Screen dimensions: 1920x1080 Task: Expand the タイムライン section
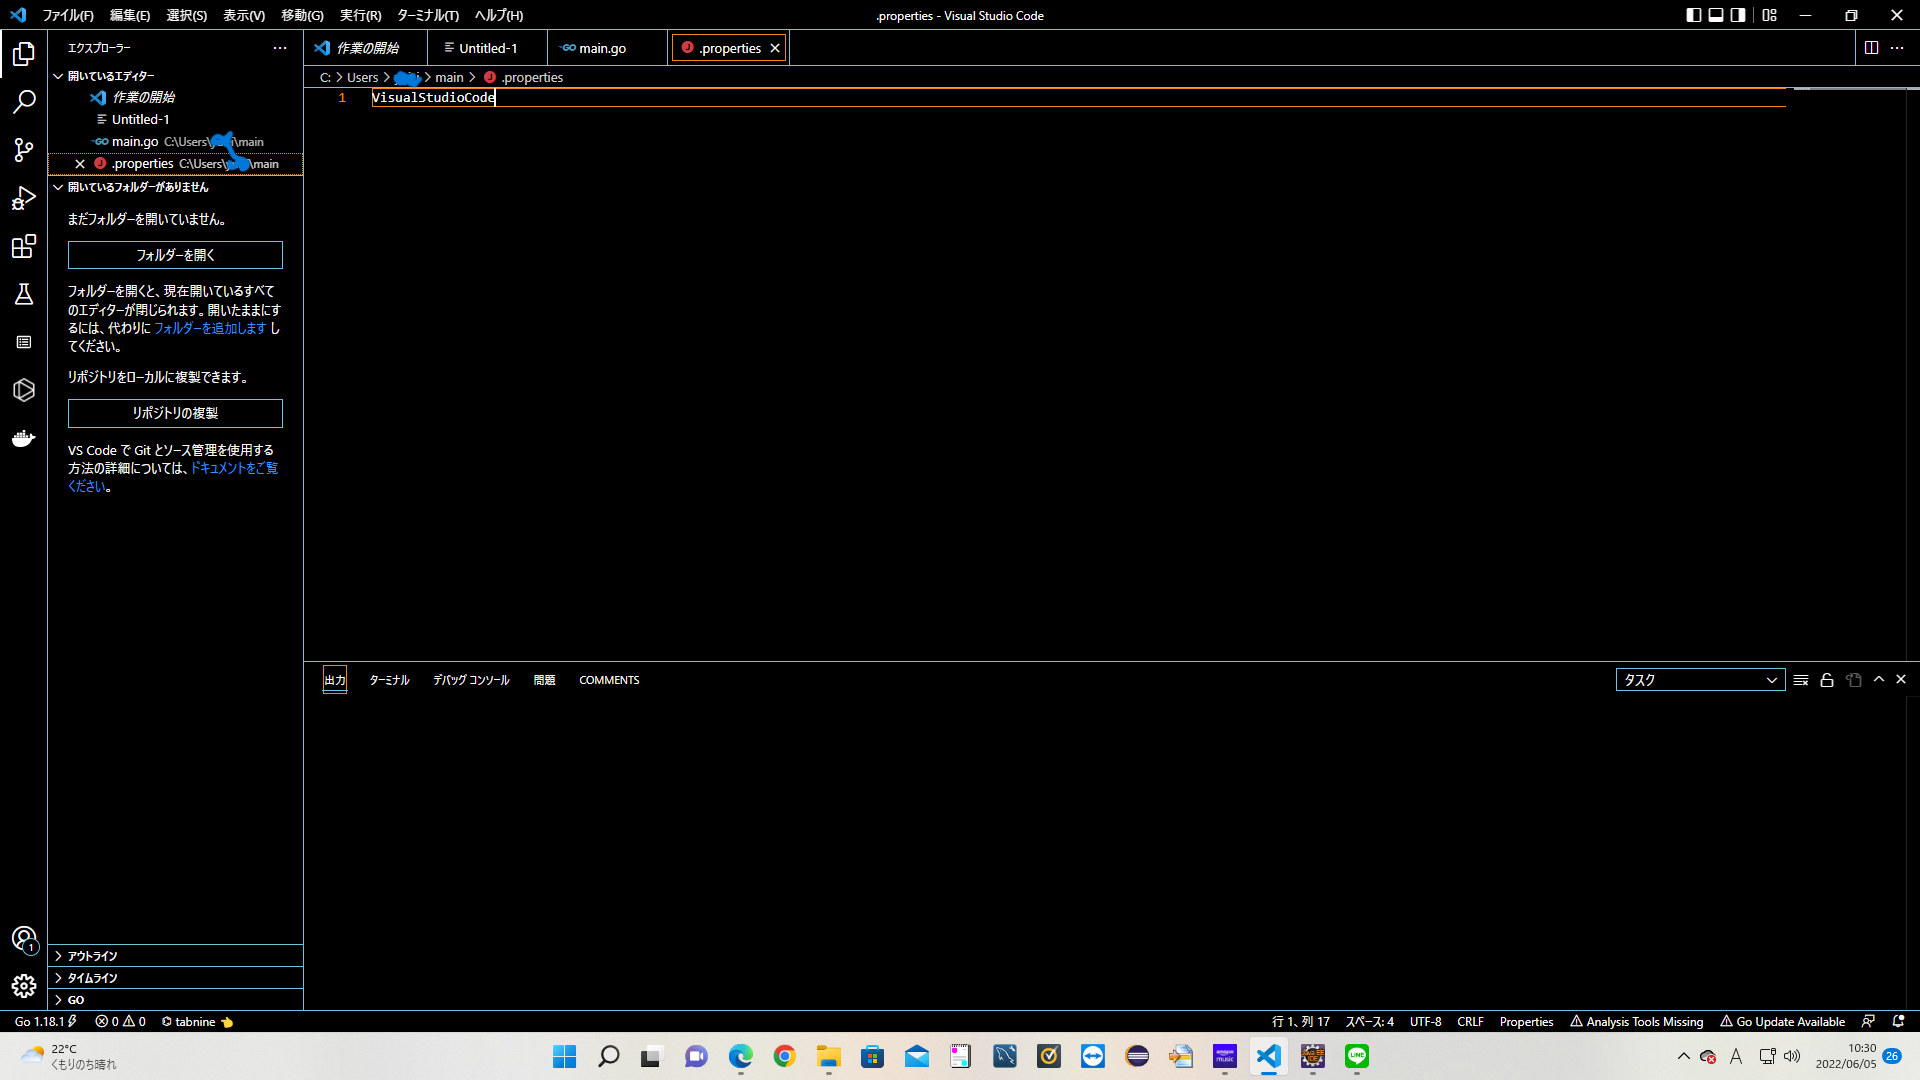tap(92, 978)
